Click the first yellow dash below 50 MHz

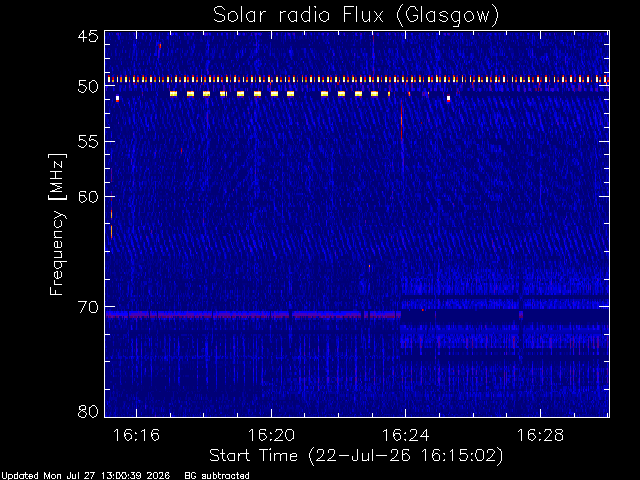pos(173,94)
